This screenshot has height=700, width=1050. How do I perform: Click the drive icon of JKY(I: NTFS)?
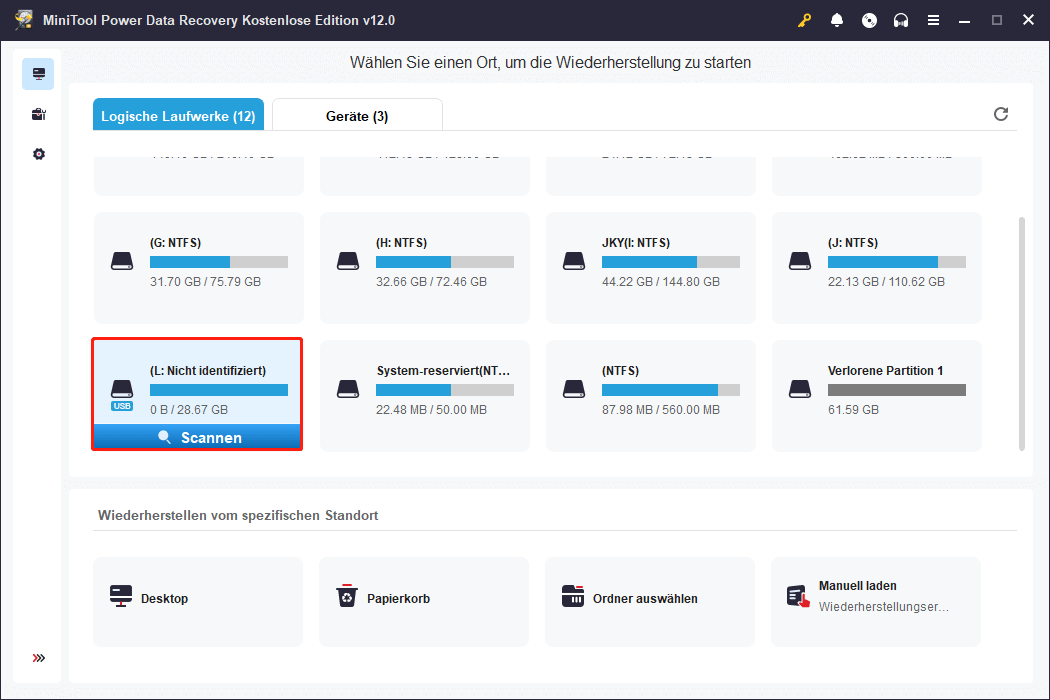pyautogui.click(x=574, y=261)
